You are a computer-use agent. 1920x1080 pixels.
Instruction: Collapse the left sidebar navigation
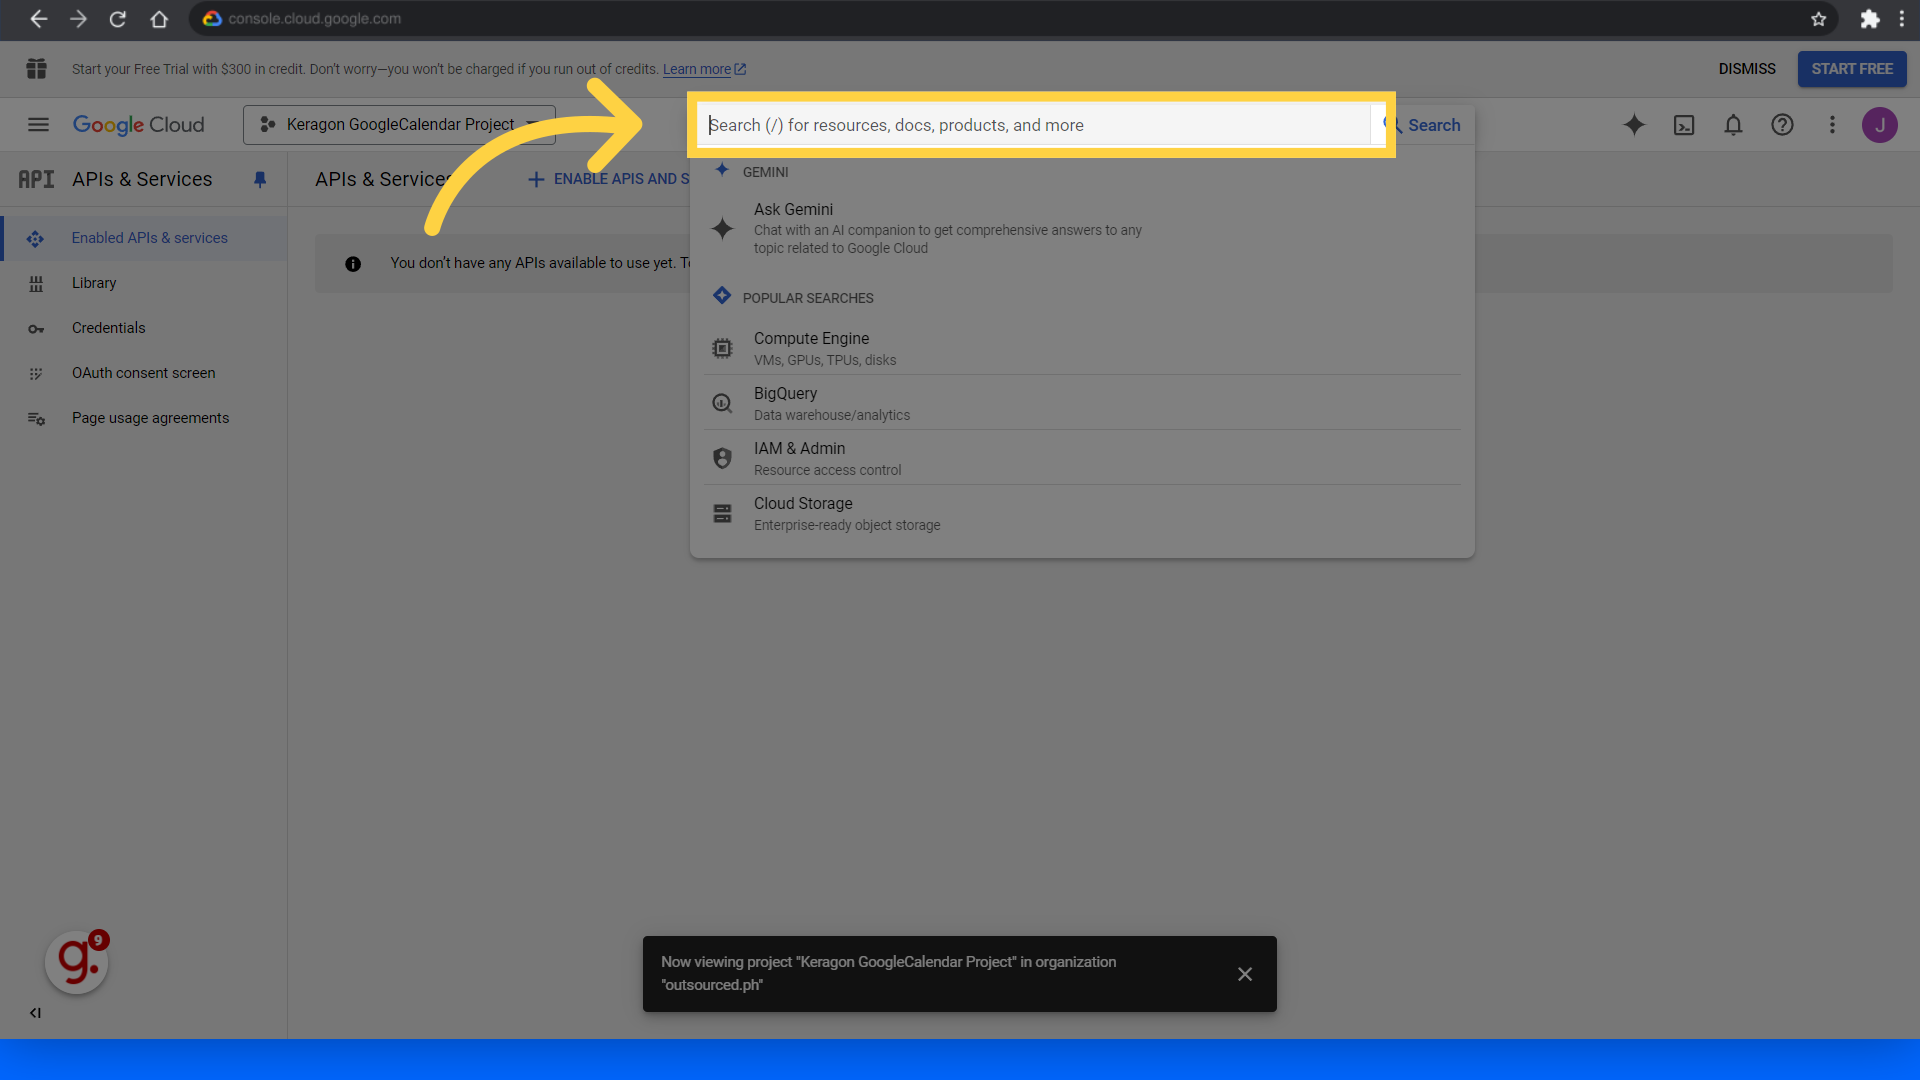pyautogui.click(x=35, y=1013)
